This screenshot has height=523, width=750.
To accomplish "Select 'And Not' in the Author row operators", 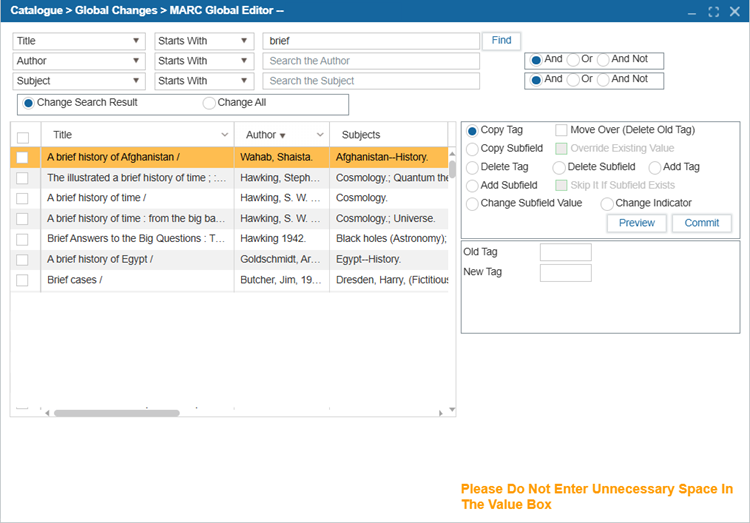I will [603, 60].
